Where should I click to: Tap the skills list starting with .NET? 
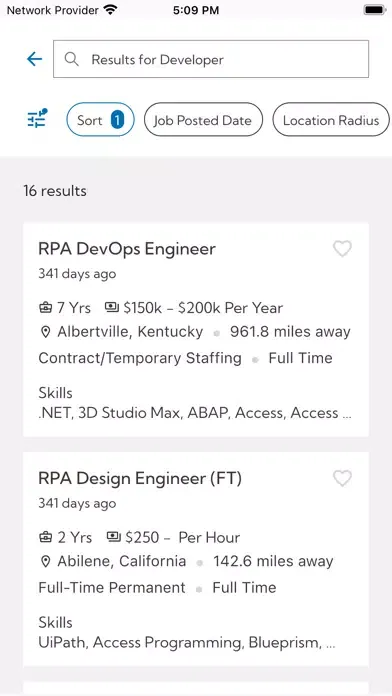[195, 413]
